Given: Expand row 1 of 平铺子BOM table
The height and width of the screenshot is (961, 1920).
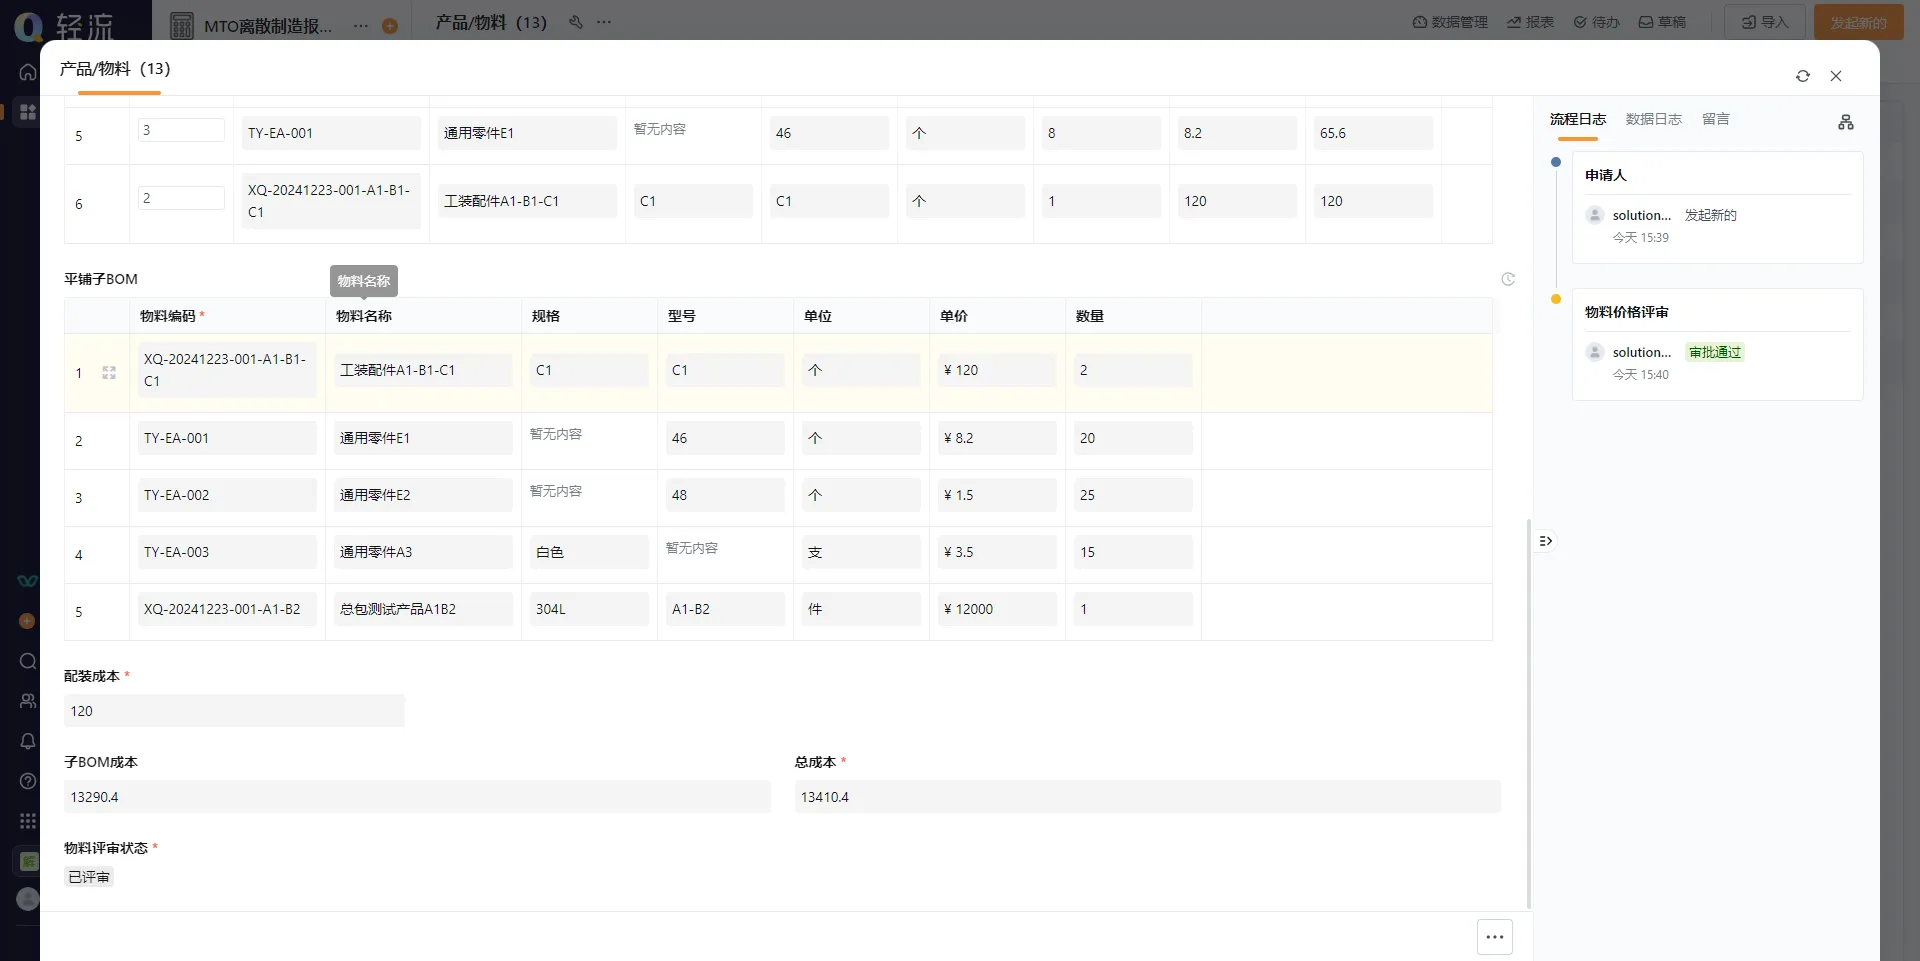Looking at the screenshot, I should [x=109, y=373].
